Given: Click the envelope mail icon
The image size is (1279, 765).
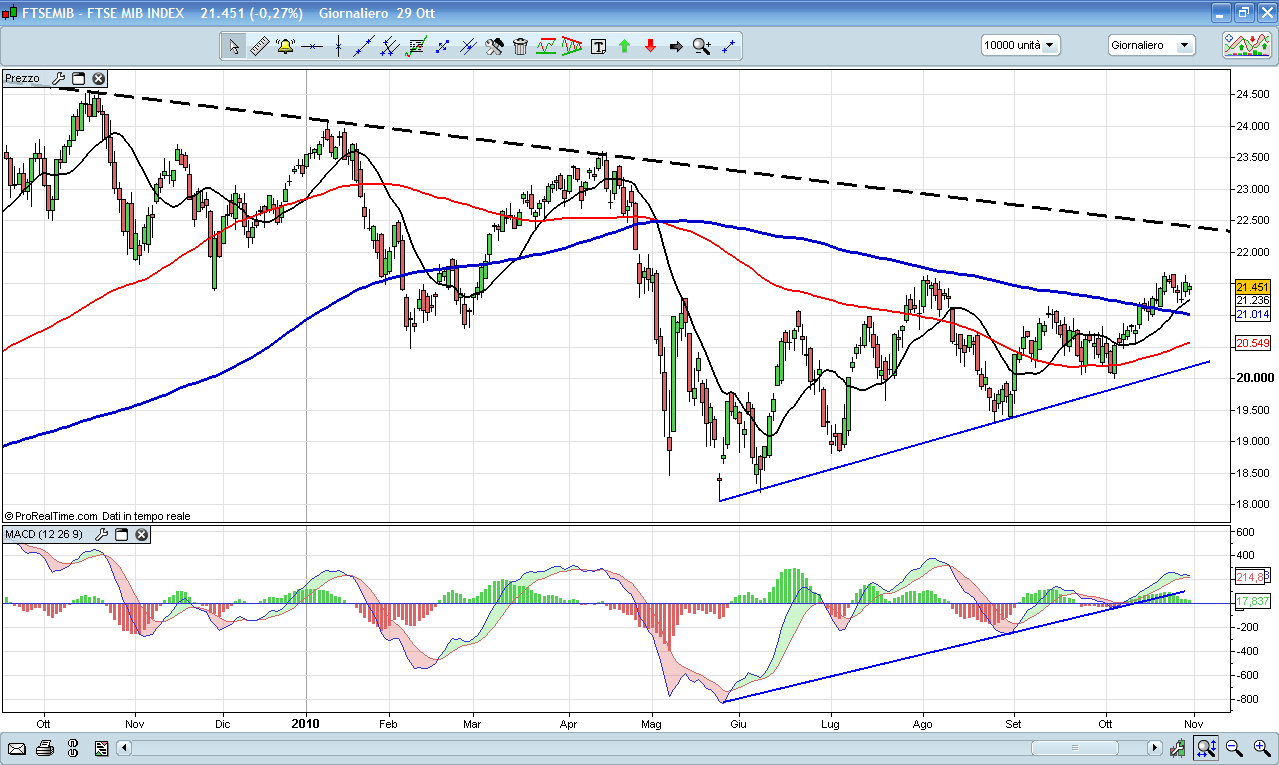Looking at the screenshot, I should click(x=16, y=748).
